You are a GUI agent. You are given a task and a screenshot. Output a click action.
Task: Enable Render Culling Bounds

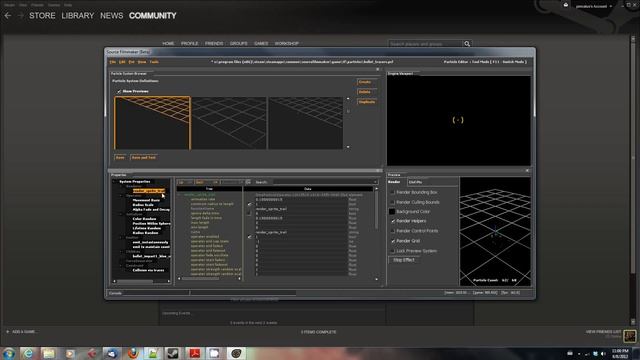393,202
